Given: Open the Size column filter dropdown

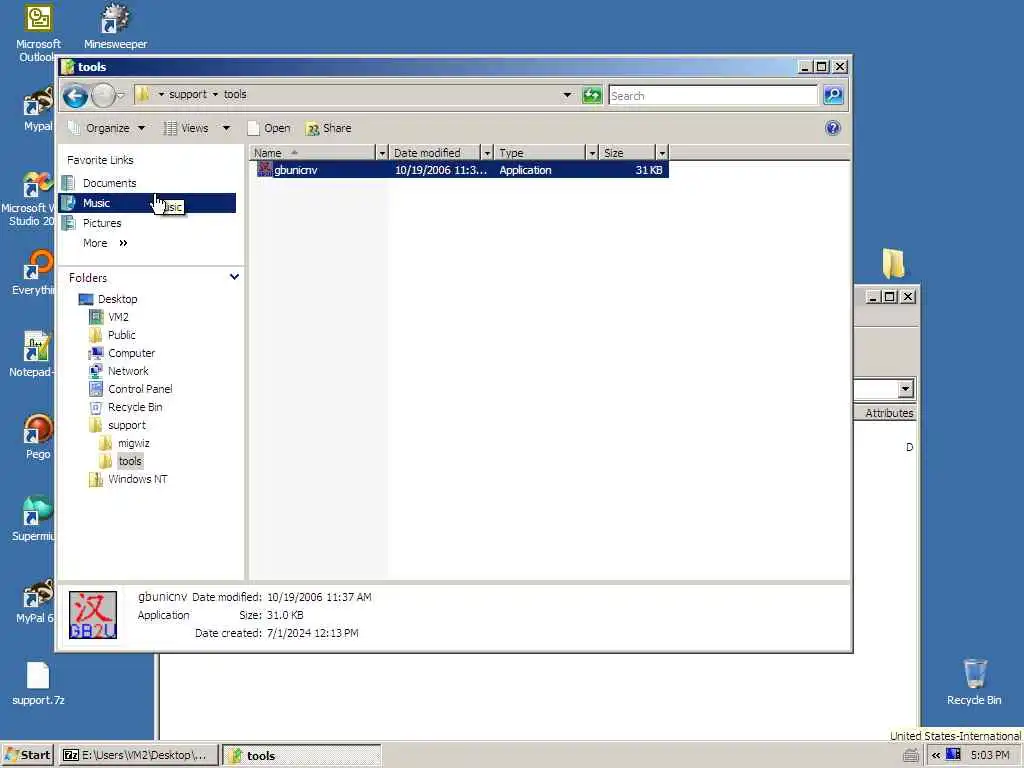Looking at the screenshot, I should point(662,153).
